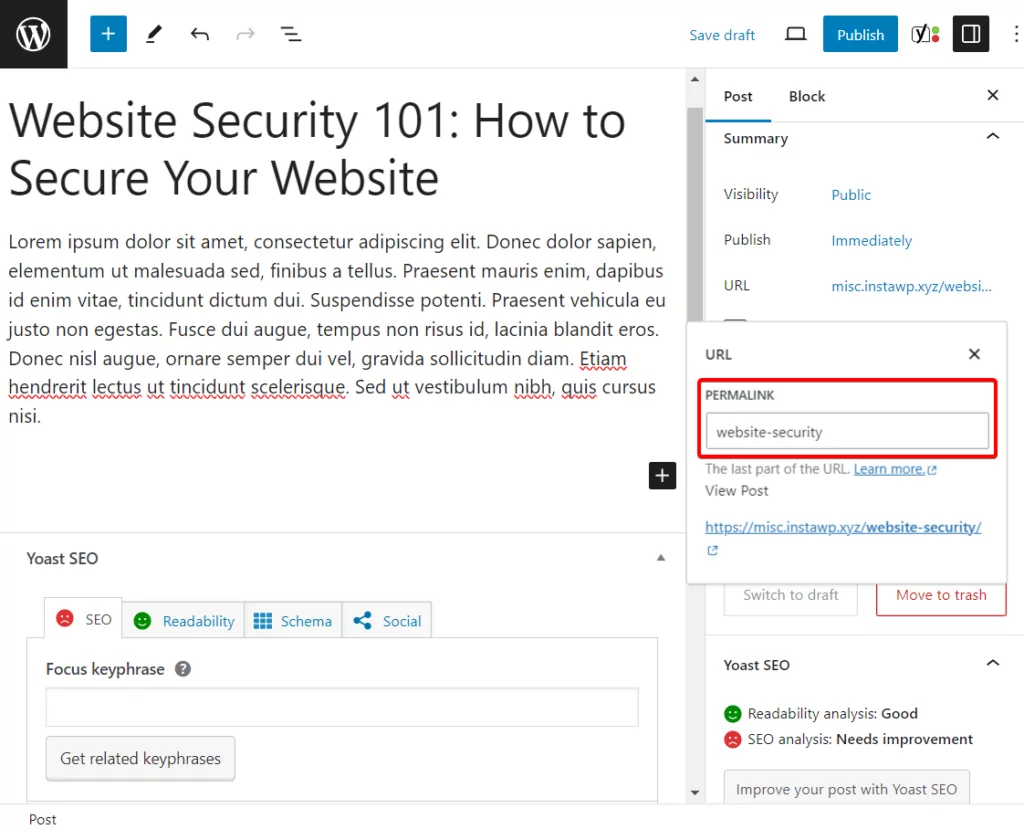Click the scrollbar down arrow
1024x829 pixels.
pyautogui.click(x=695, y=792)
